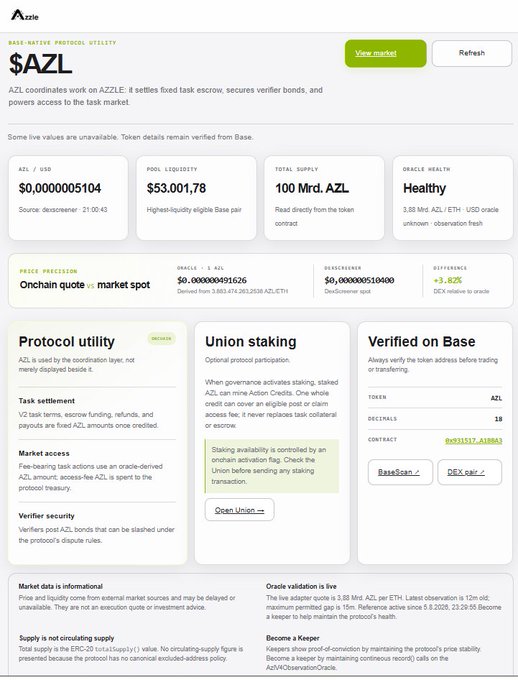Select AZL / USD price $0,0000005104
This screenshot has width=518, height=680.
pos(60,188)
